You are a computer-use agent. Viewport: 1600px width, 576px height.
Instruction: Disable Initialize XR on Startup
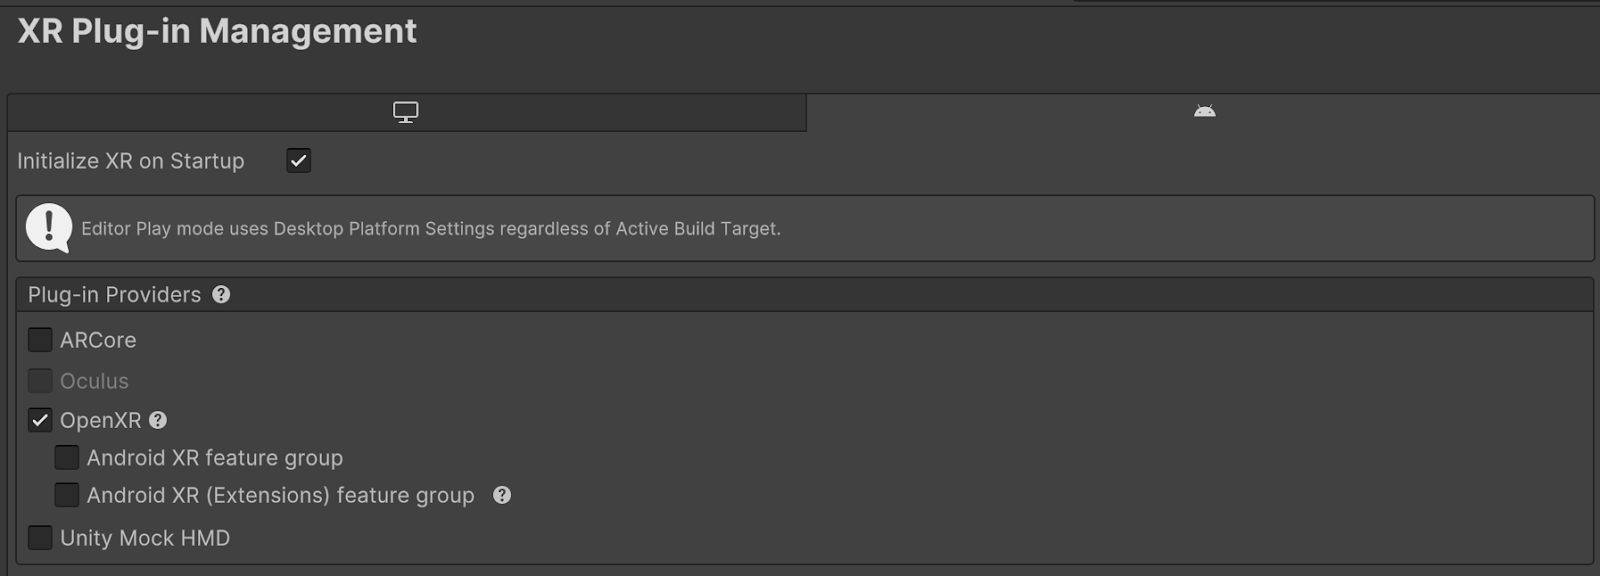298,160
